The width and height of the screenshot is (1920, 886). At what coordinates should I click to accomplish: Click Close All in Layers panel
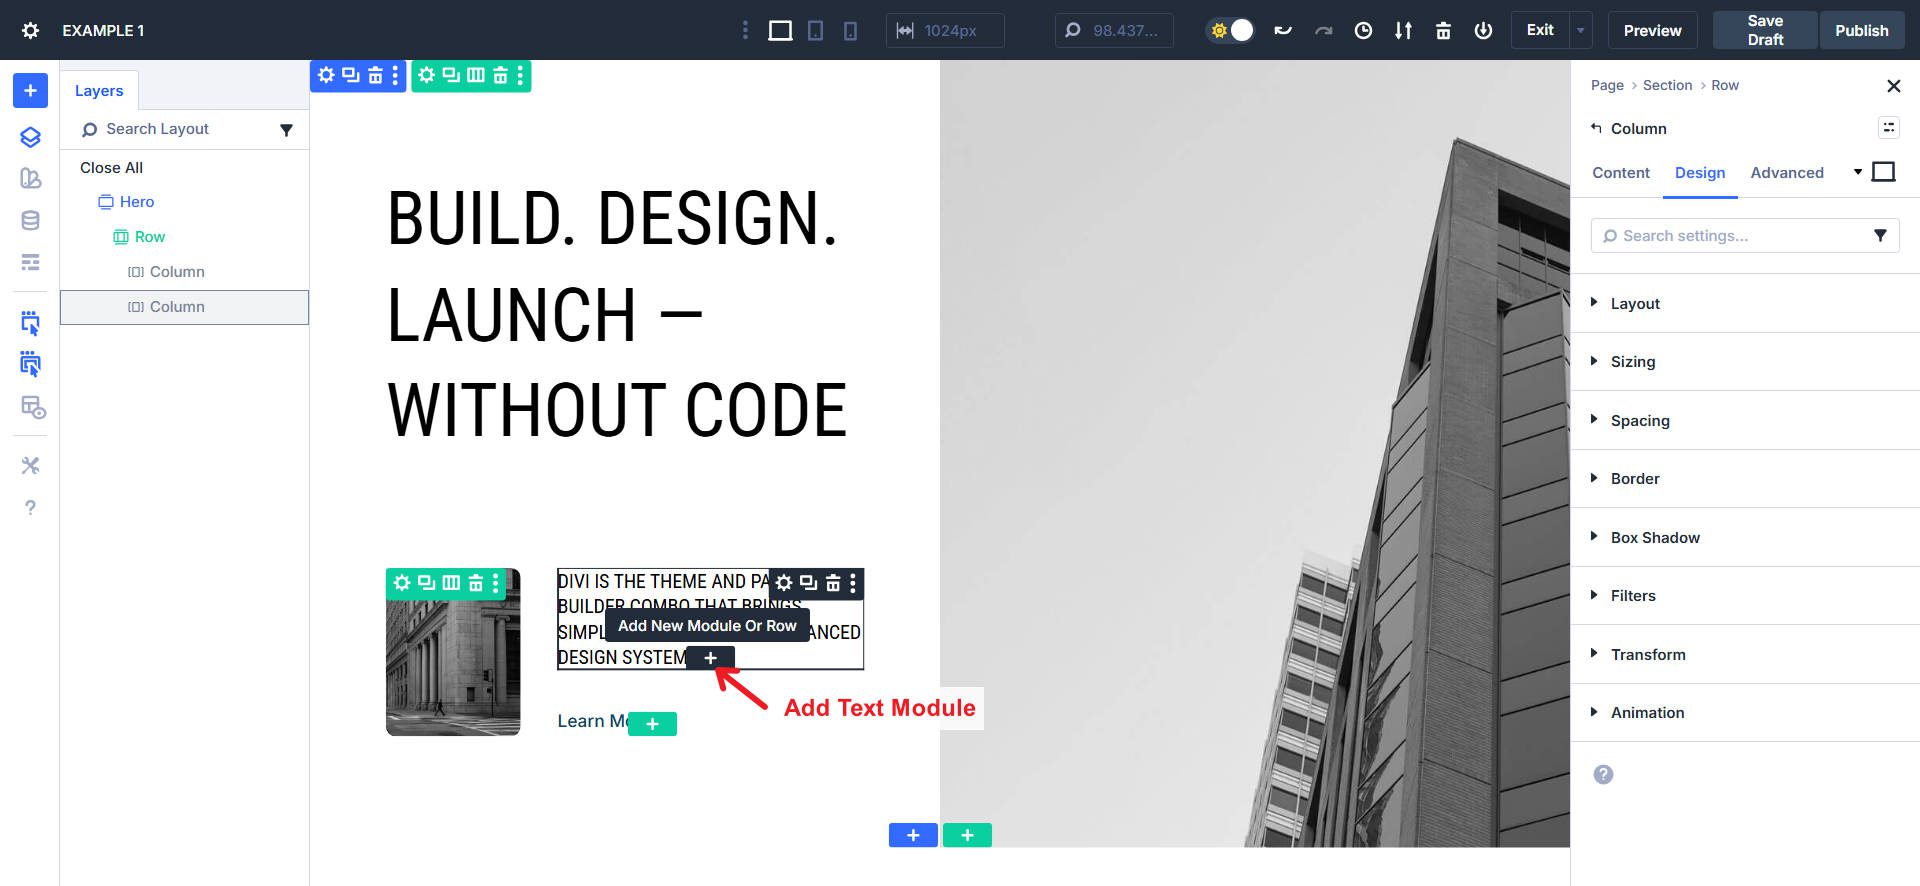pyautogui.click(x=111, y=168)
